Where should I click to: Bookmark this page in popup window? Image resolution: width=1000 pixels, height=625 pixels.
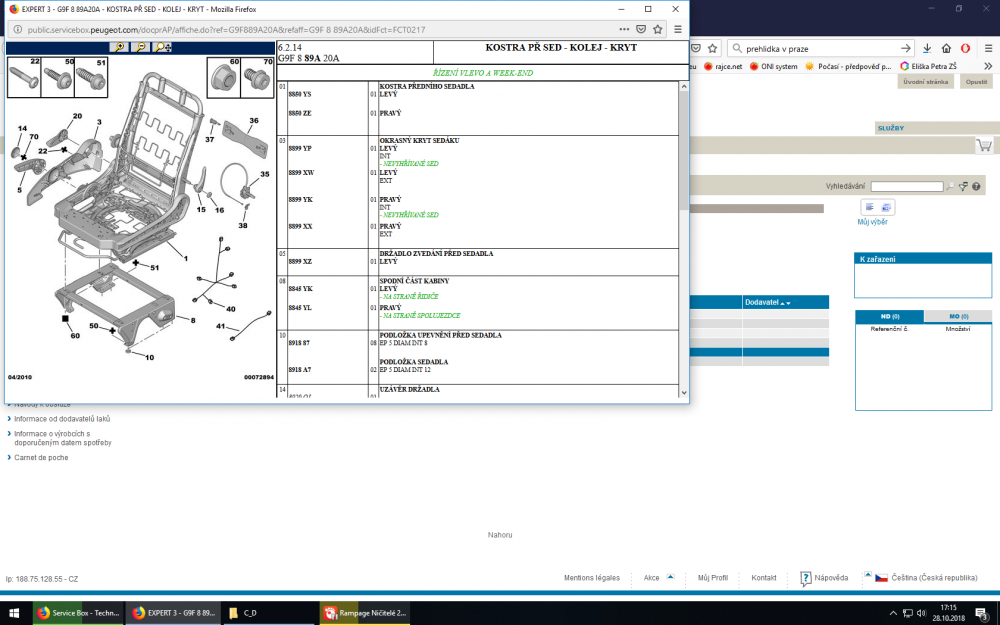[658, 29]
